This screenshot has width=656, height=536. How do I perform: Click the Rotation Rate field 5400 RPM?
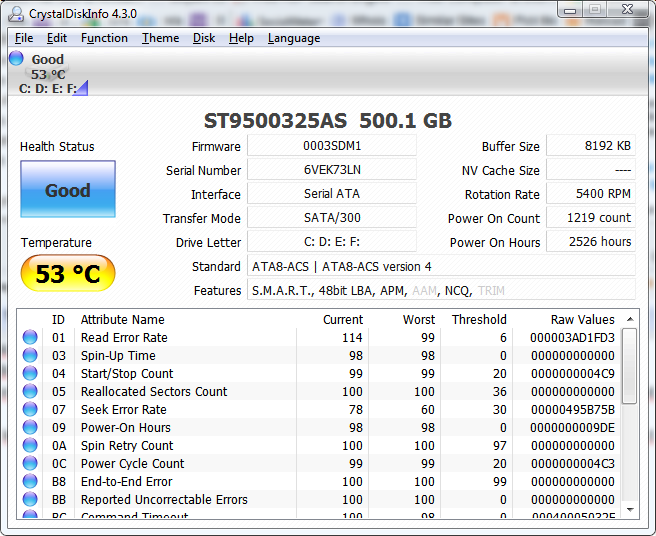click(x=591, y=194)
